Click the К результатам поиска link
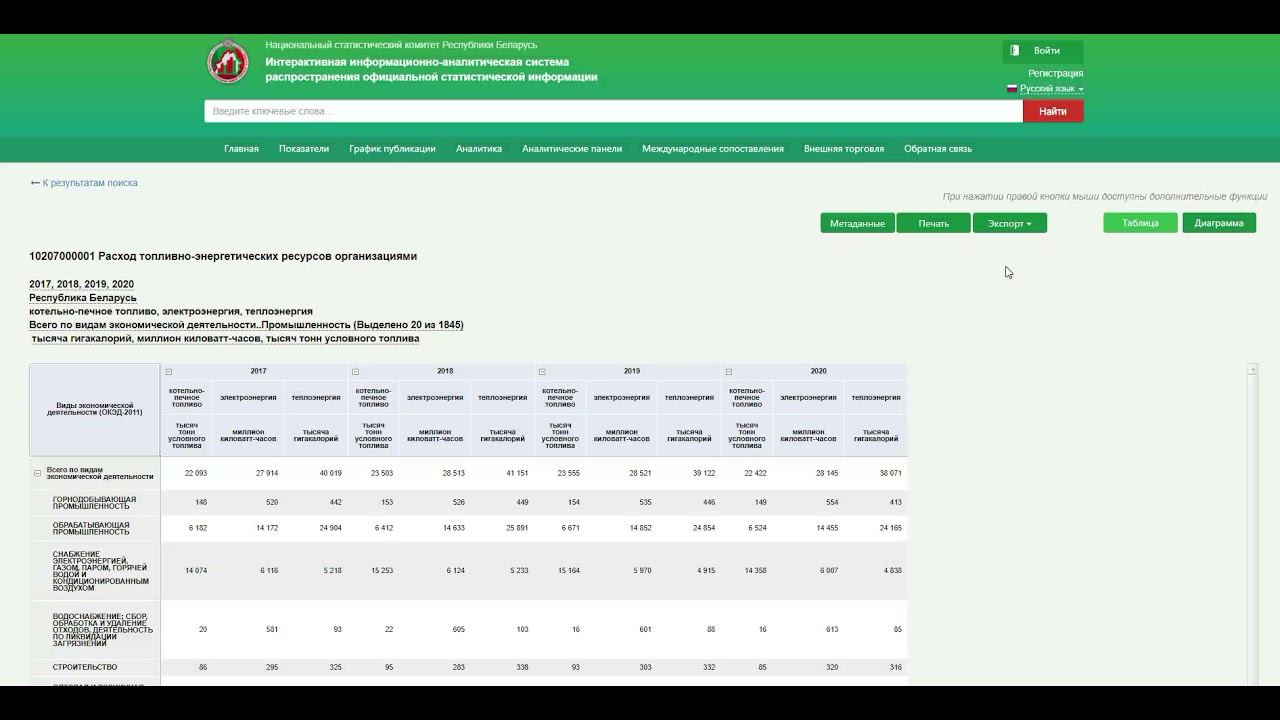This screenshot has width=1280, height=720. [x=90, y=183]
